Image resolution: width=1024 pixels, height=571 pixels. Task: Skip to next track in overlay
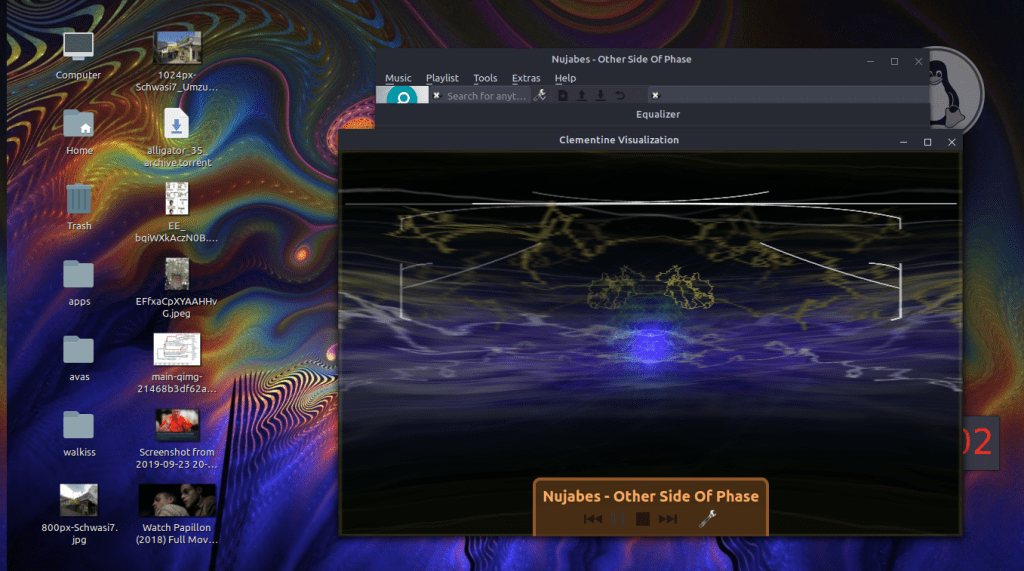pyautogui.click(x=668, y=519)
